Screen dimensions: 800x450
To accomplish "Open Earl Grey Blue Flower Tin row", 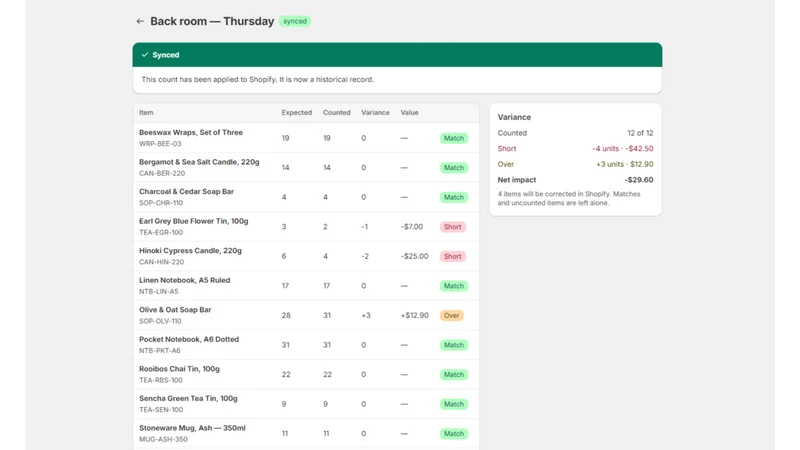I will coord(306,227).
